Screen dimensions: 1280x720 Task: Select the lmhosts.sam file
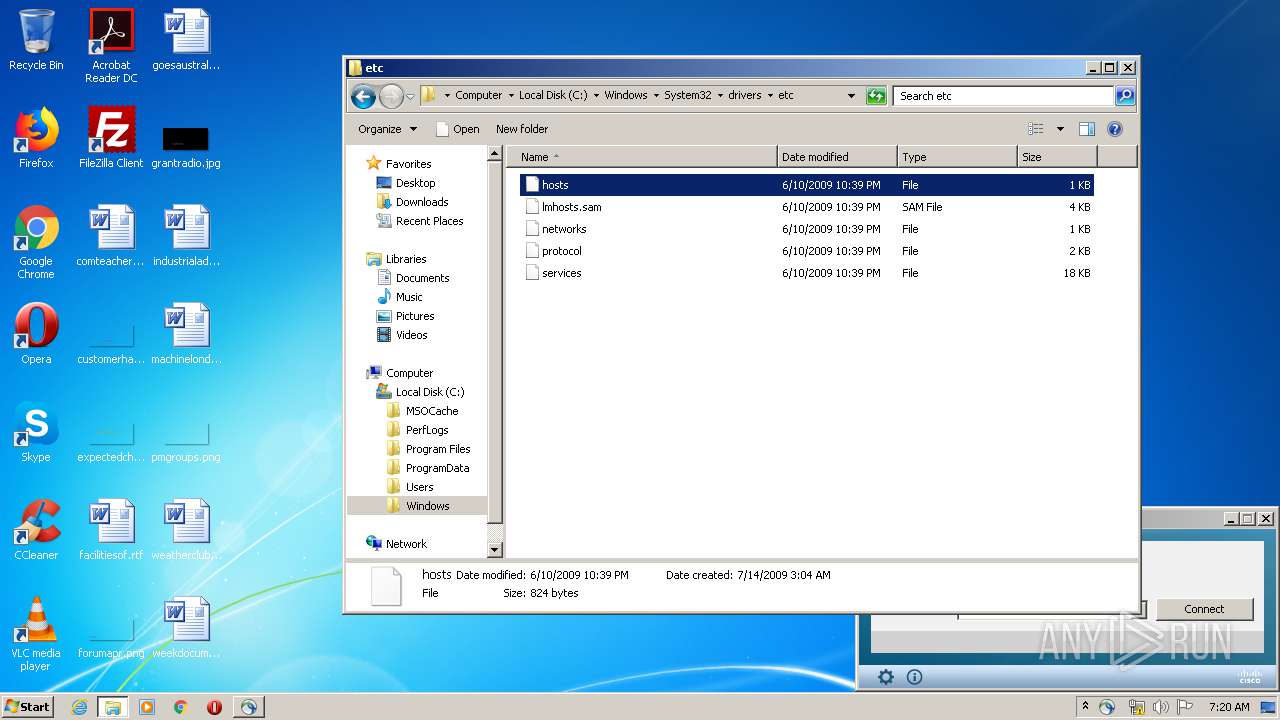coord(807,207)
